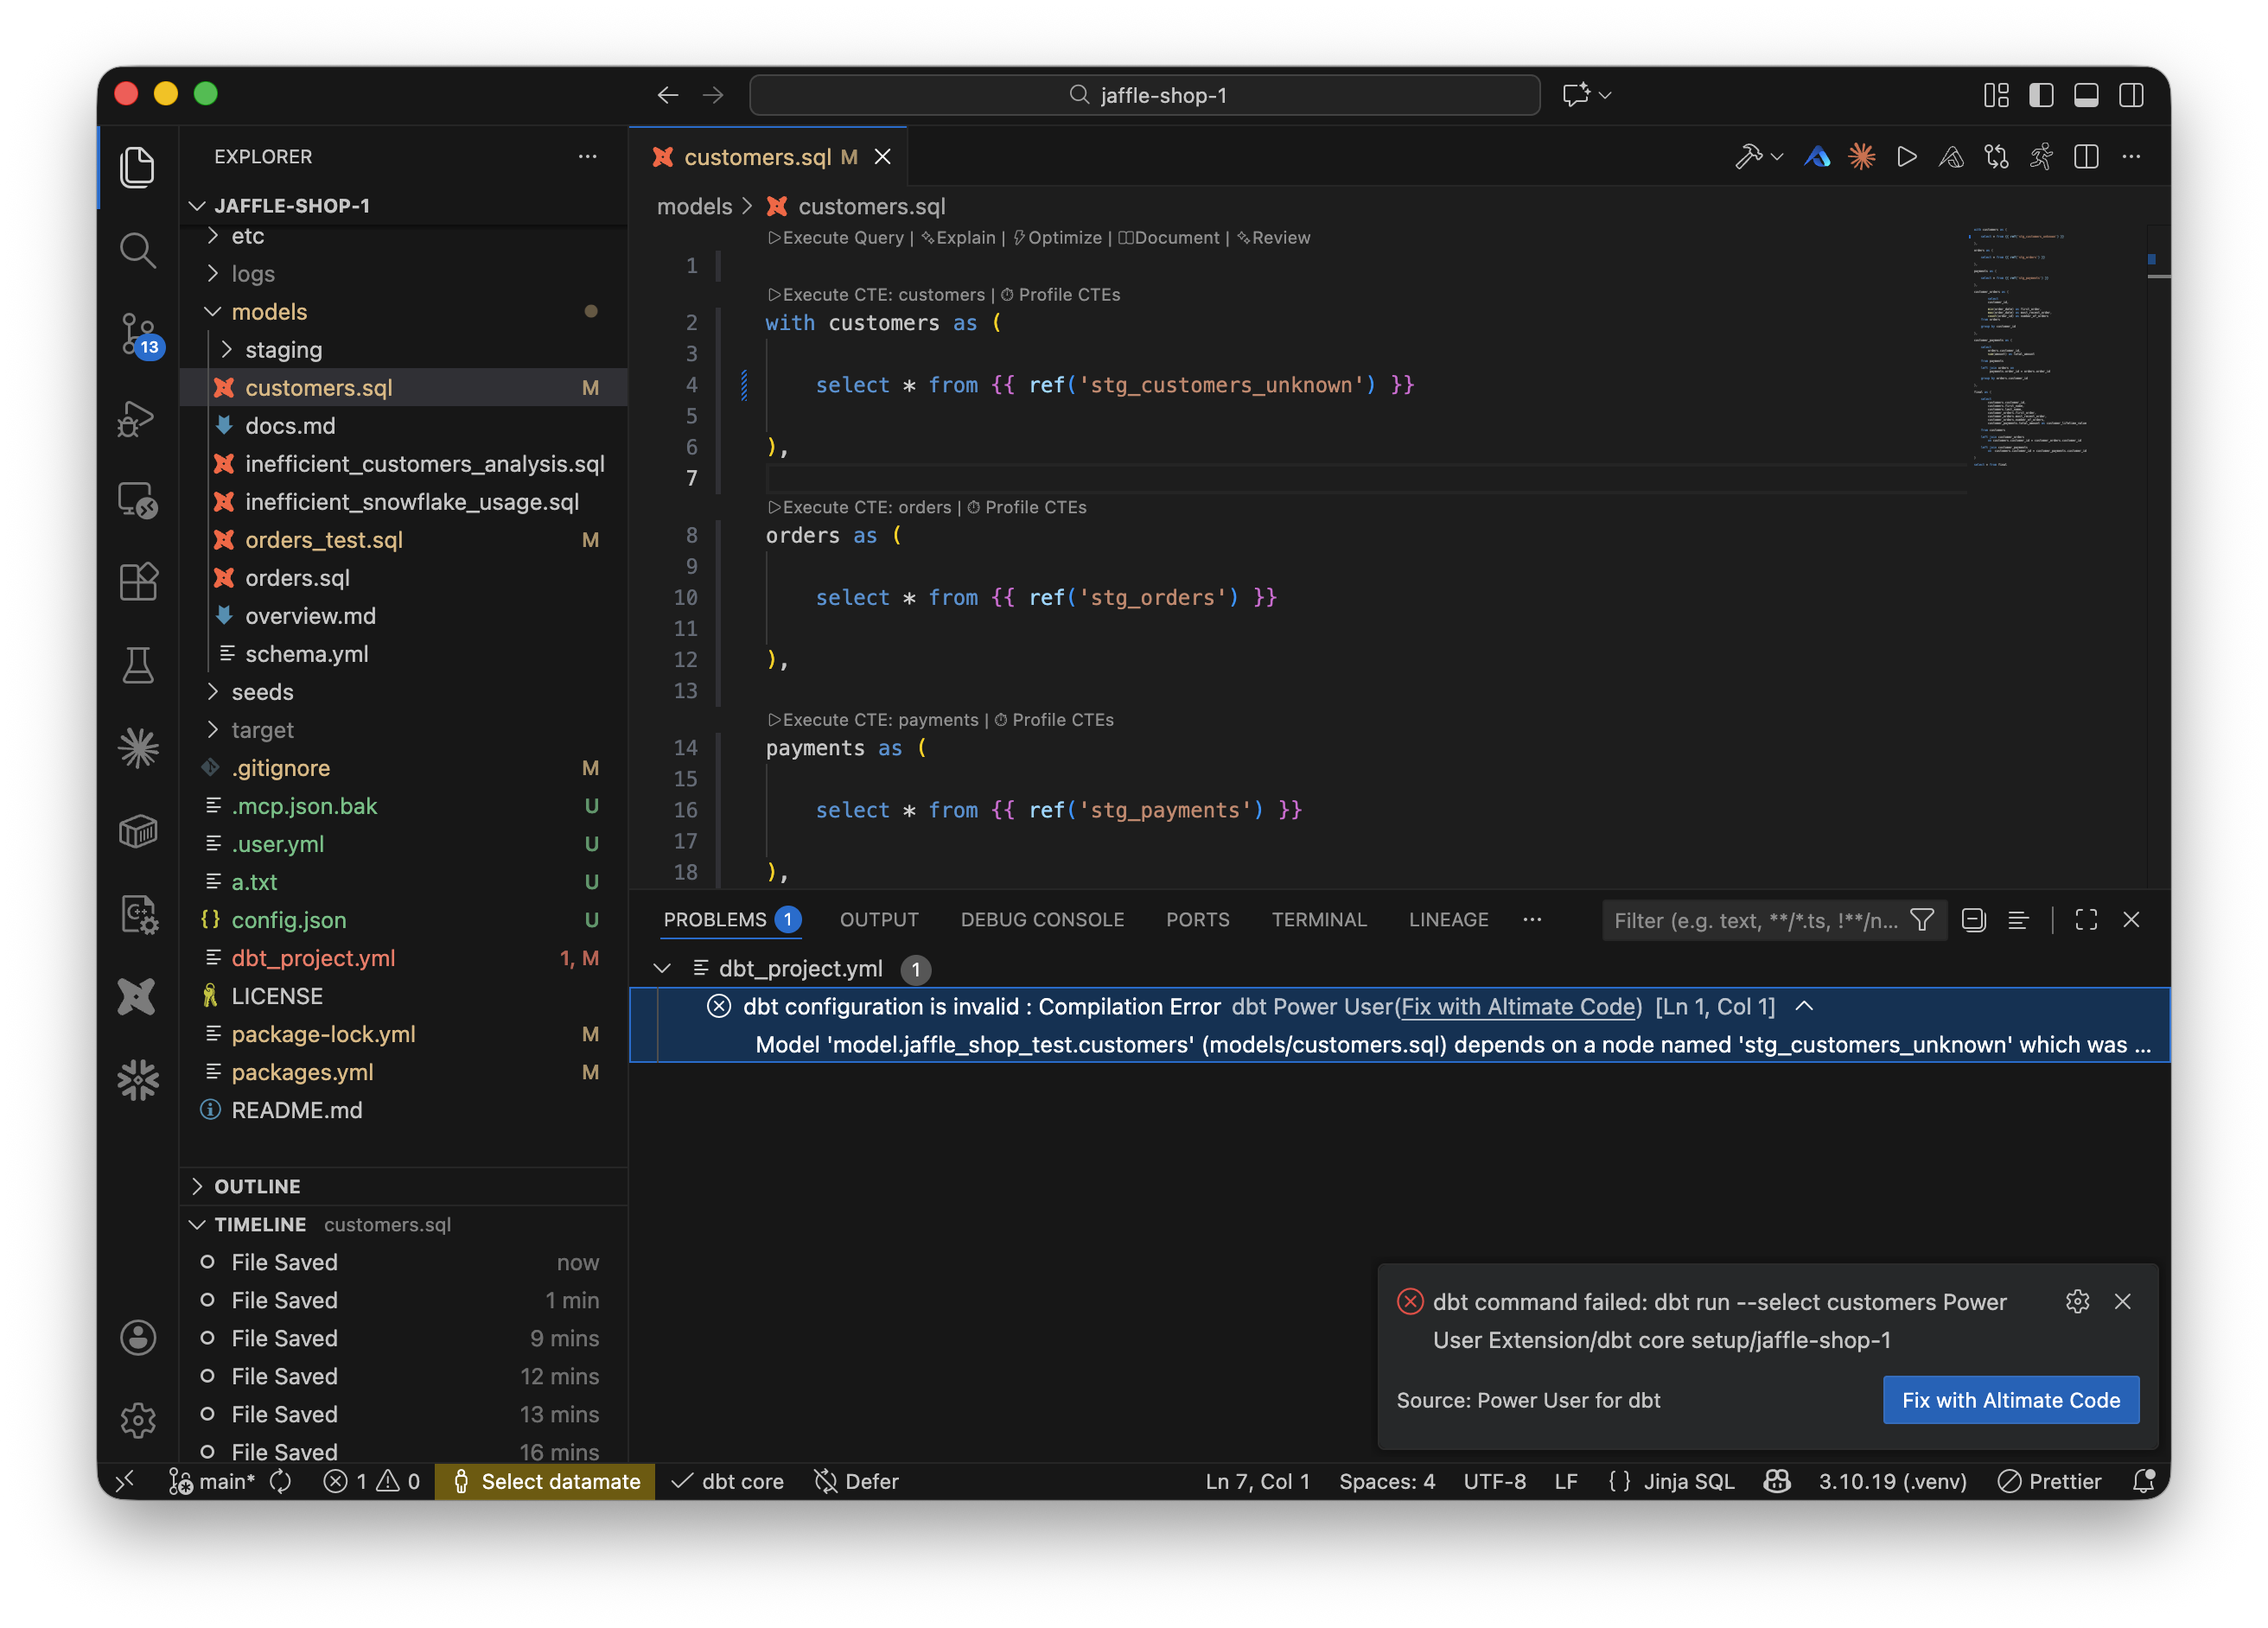Screen dimensions: 2268x1628
Task: Click the orange asterisk icon in editor toolbar
Action: click(1862, 157)
